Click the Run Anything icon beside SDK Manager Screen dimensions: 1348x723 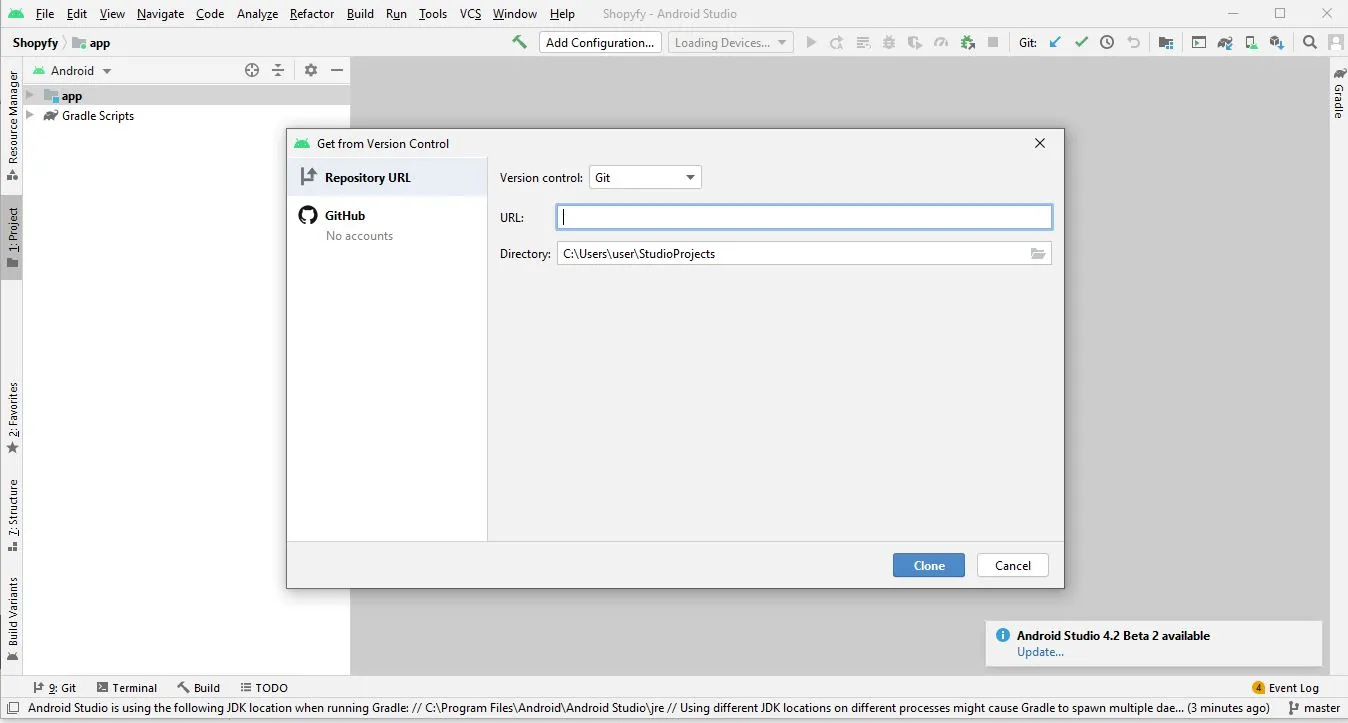coord(1199,42)
